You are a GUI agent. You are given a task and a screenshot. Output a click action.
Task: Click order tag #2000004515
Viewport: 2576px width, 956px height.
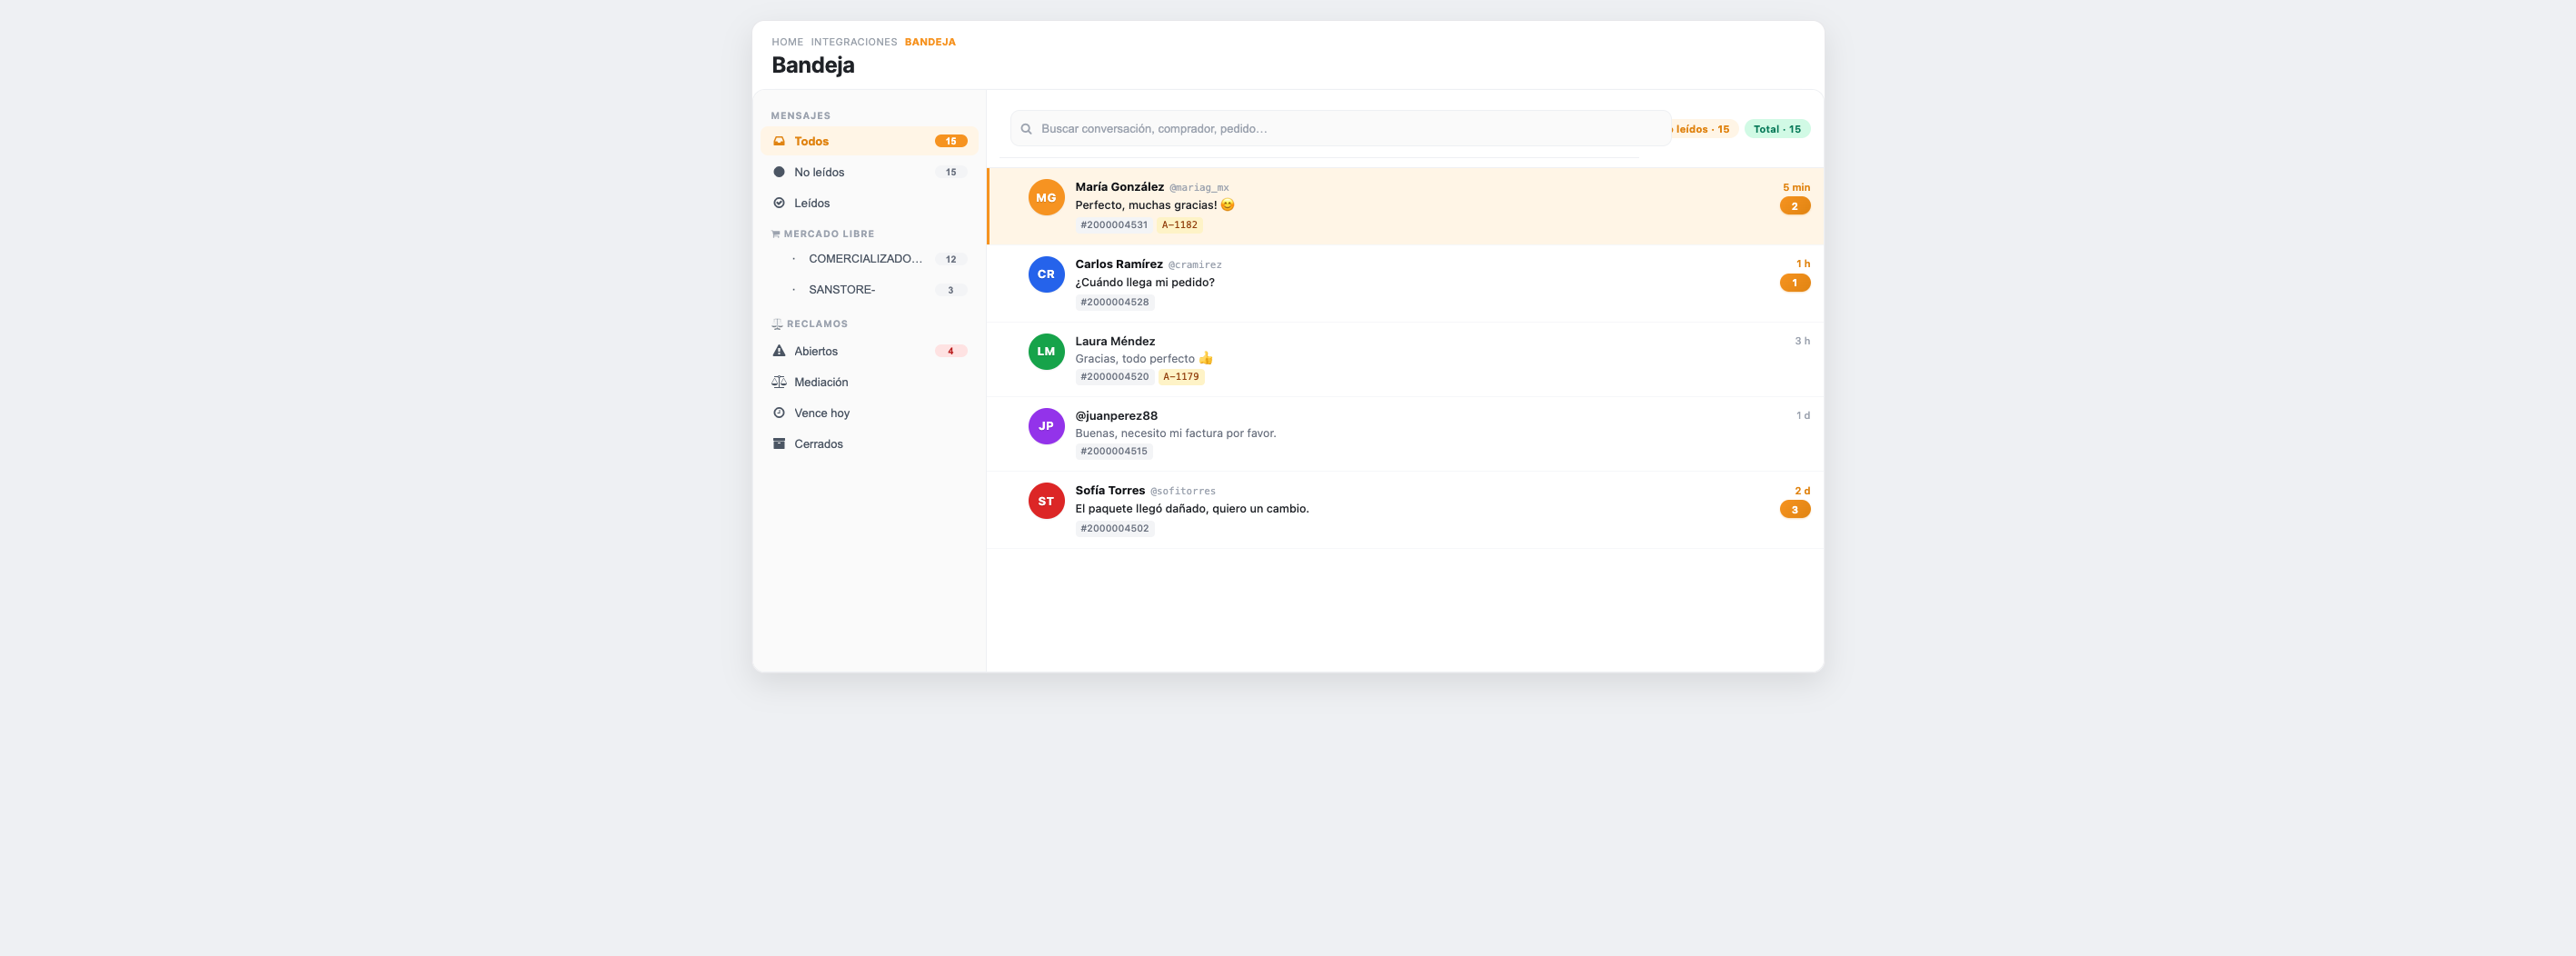point(1114,451)
